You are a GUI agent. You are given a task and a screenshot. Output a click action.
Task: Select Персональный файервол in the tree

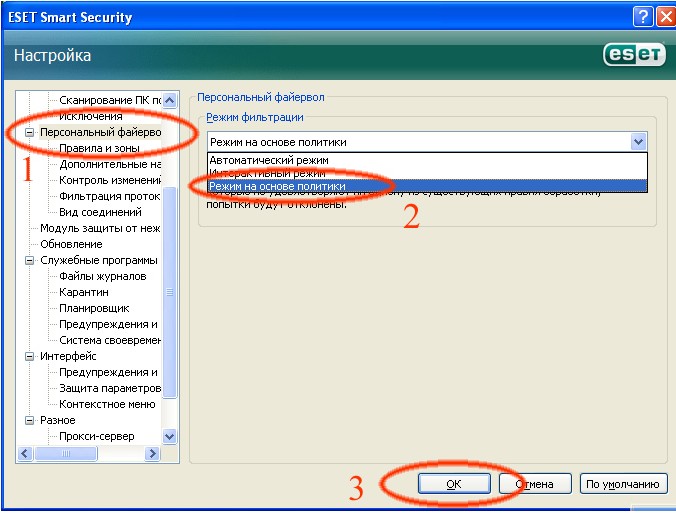100,132
